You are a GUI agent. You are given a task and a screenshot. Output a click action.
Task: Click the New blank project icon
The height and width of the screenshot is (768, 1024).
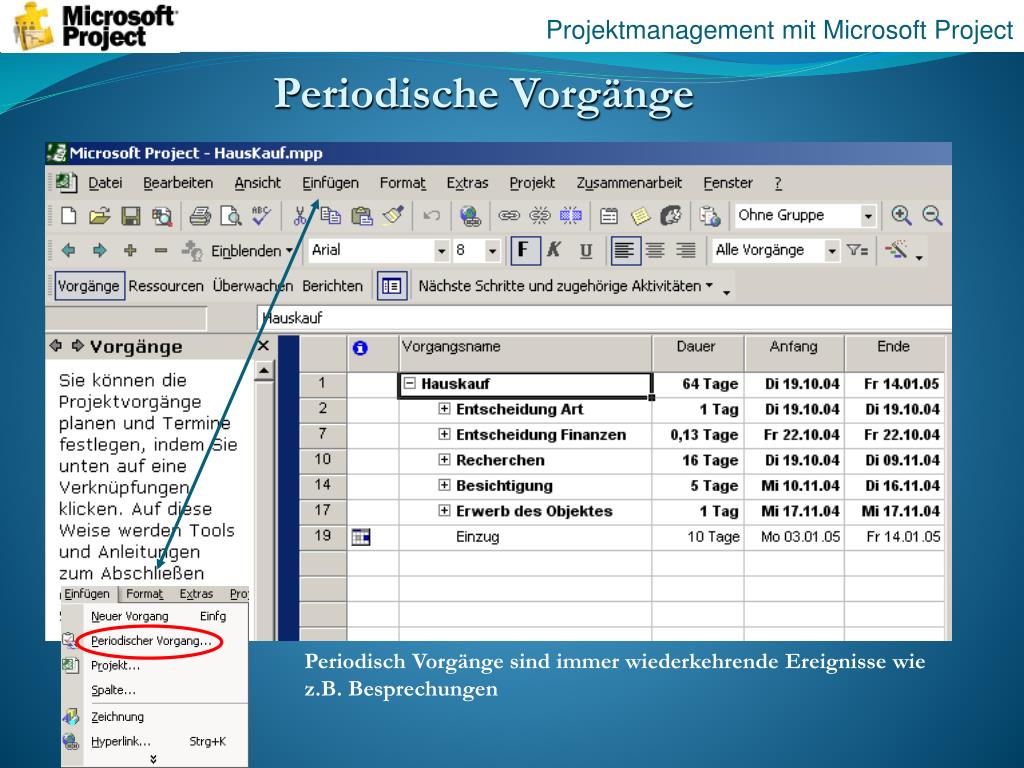click(x=69, y=216)
